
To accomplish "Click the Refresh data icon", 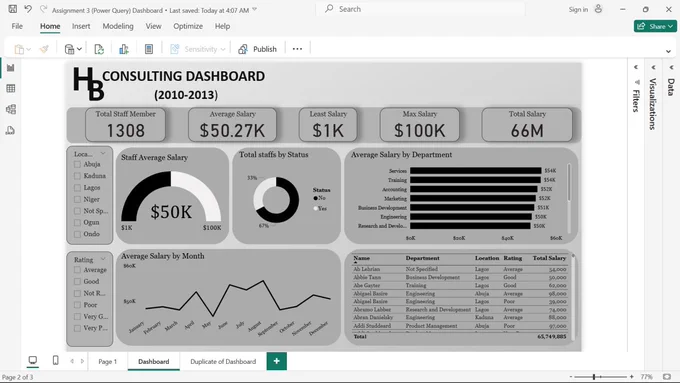I will click(99, 49).
